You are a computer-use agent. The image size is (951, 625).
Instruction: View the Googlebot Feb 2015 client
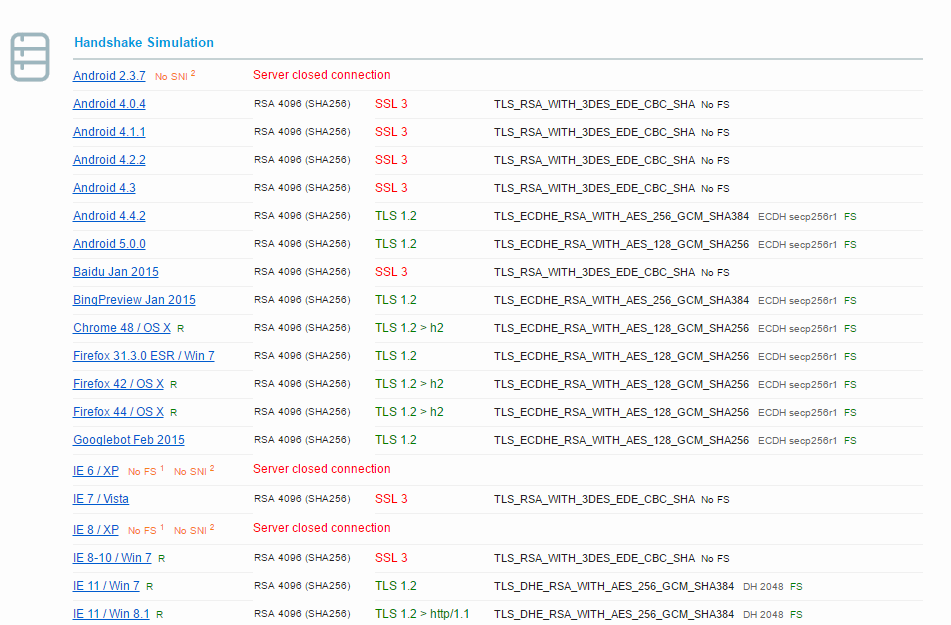pos(128,440)
